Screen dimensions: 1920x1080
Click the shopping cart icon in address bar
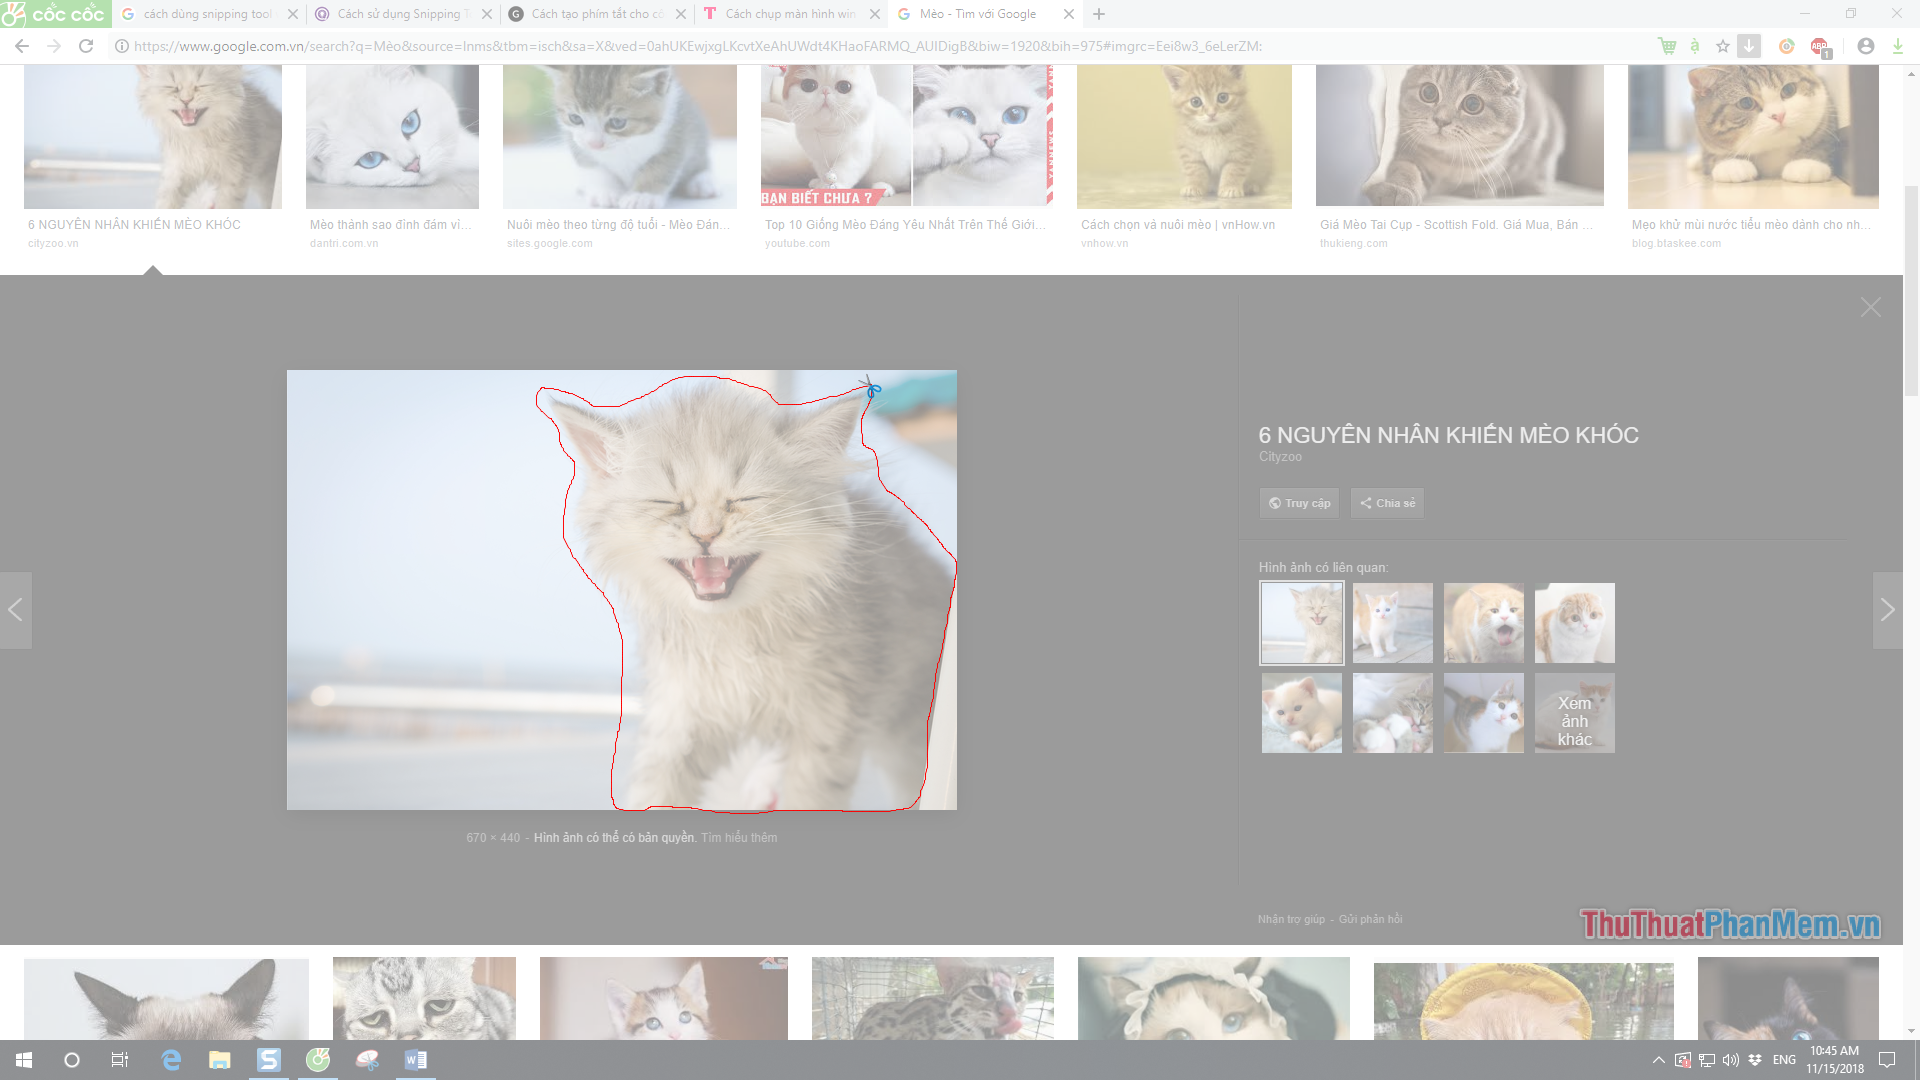(1666, 46)
